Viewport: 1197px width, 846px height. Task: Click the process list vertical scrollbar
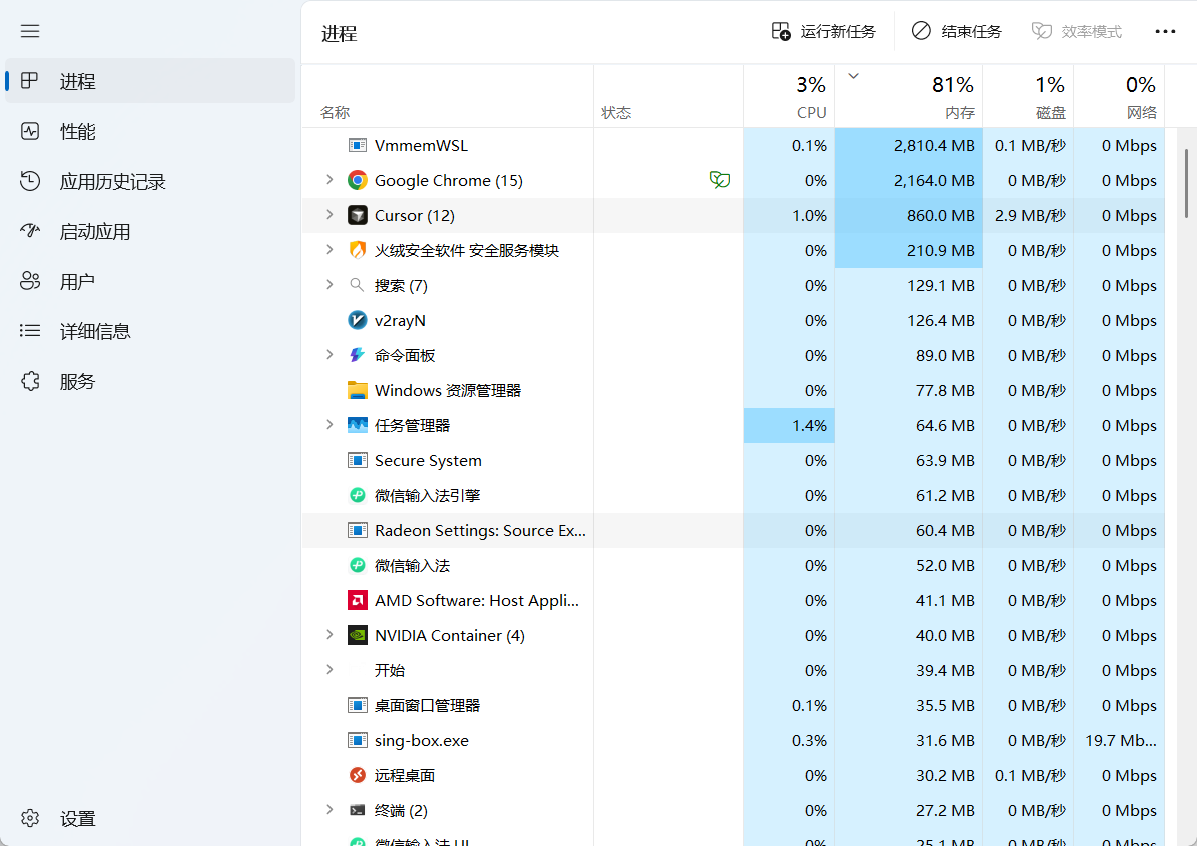[1186, 183]
